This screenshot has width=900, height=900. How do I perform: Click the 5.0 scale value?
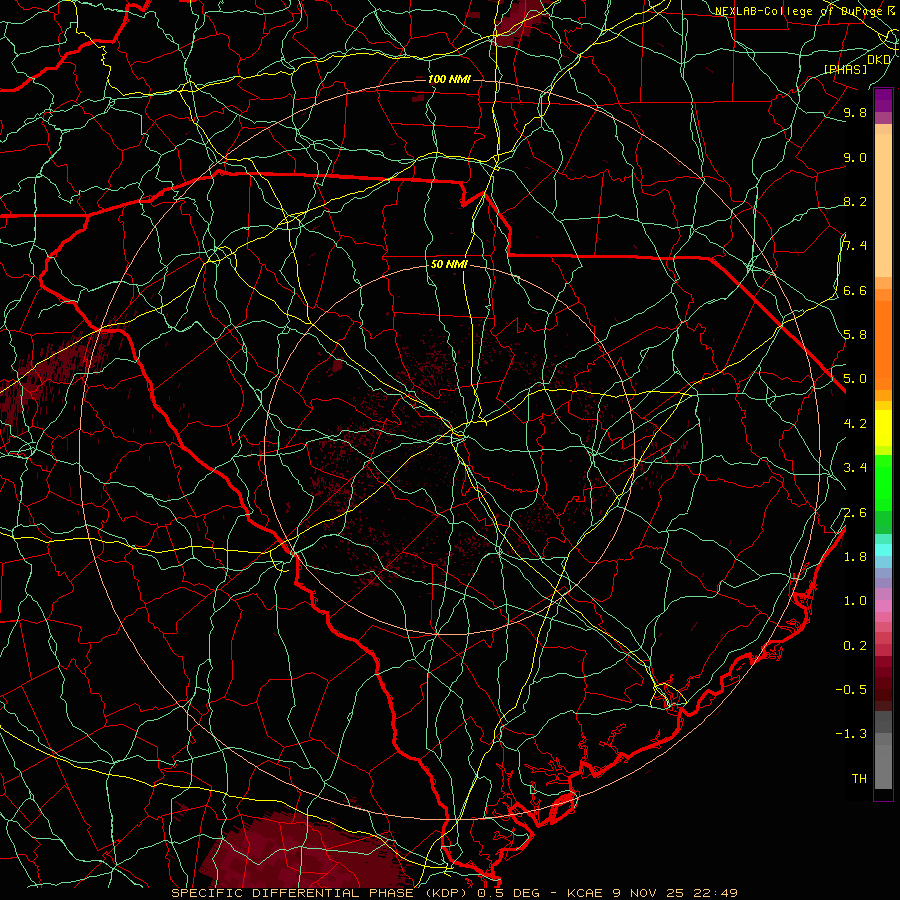point(855,379)
